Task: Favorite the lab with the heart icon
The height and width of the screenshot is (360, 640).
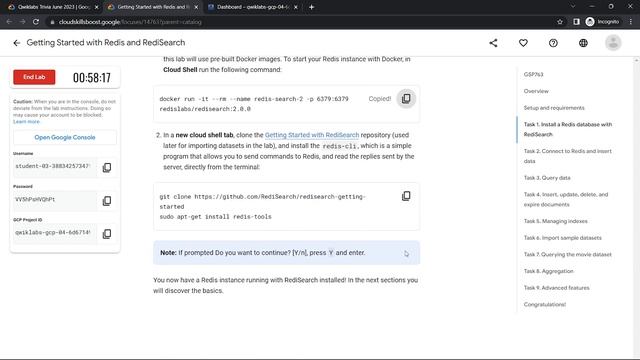Action: click(x=523, y=43)
